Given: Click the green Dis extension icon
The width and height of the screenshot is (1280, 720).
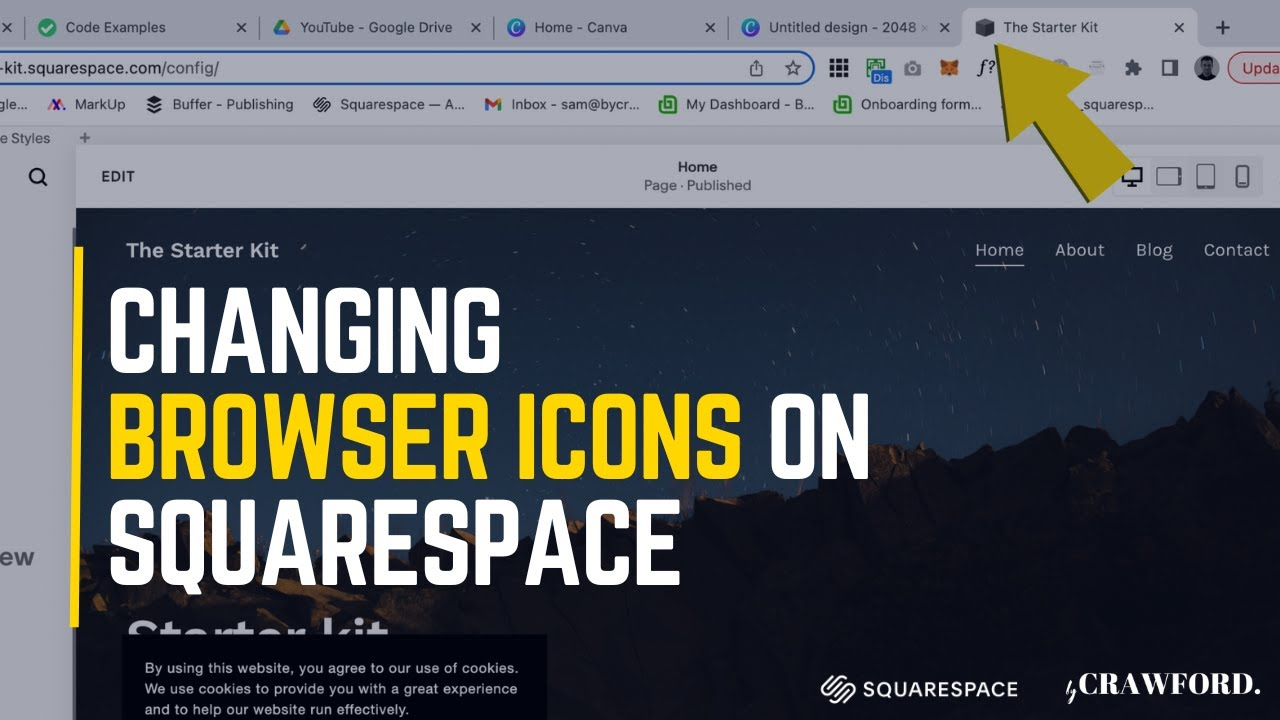Looking at the screenshot, I should point(877,69).
